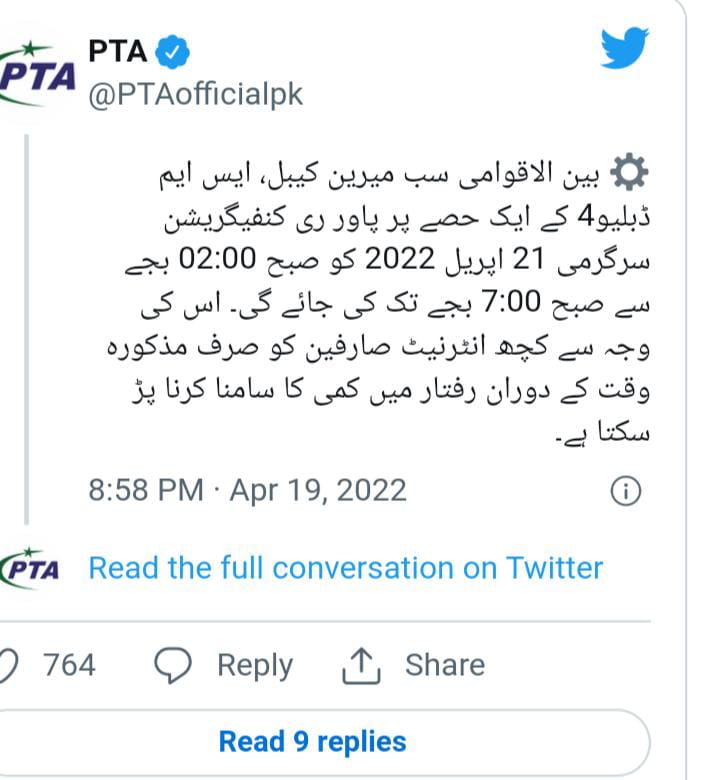Read the full conversation on Twitter

pyautogui.click(x=345, y=568)
